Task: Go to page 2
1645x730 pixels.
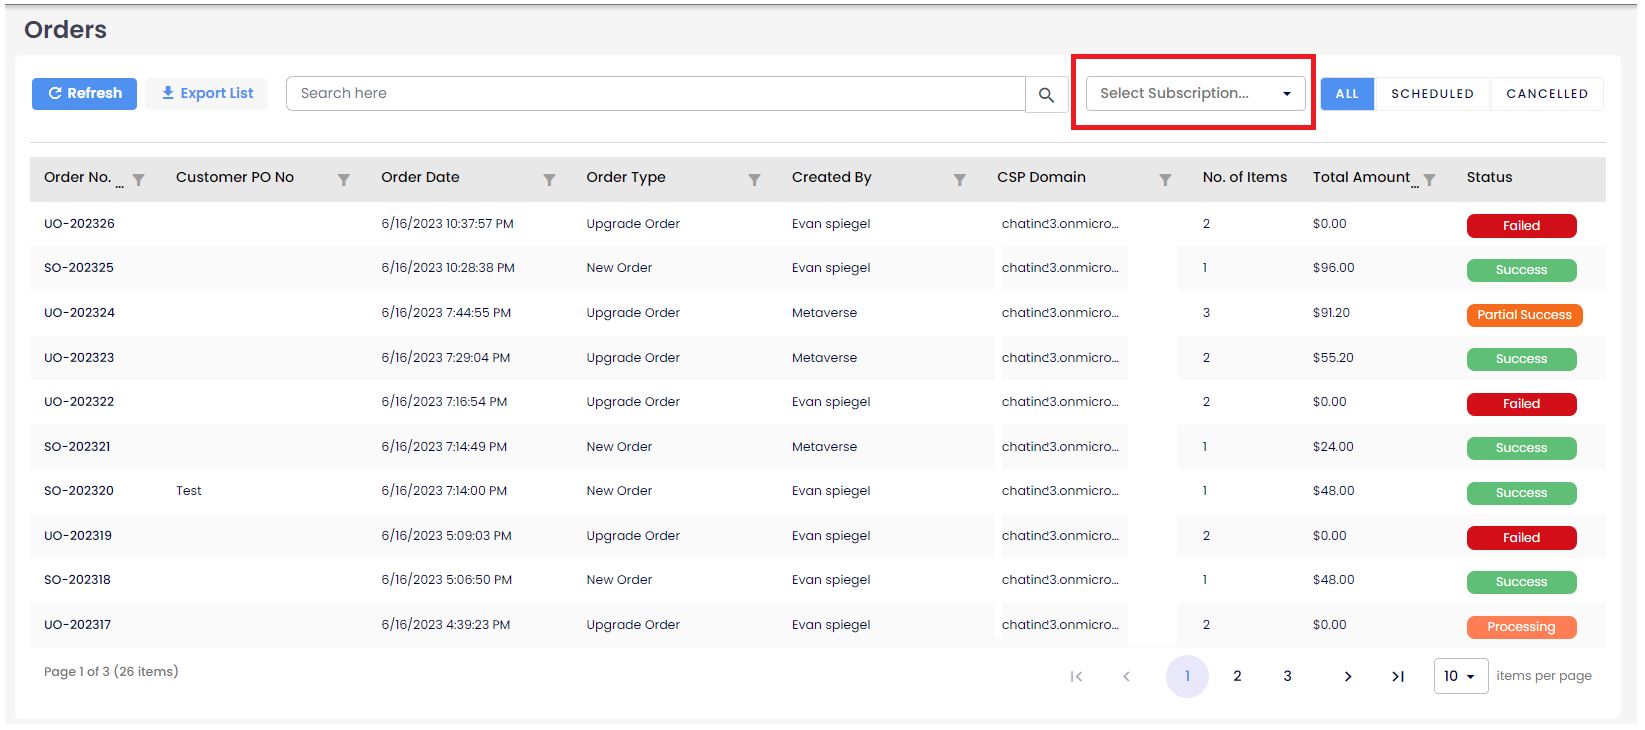Action: (1237, 677)
